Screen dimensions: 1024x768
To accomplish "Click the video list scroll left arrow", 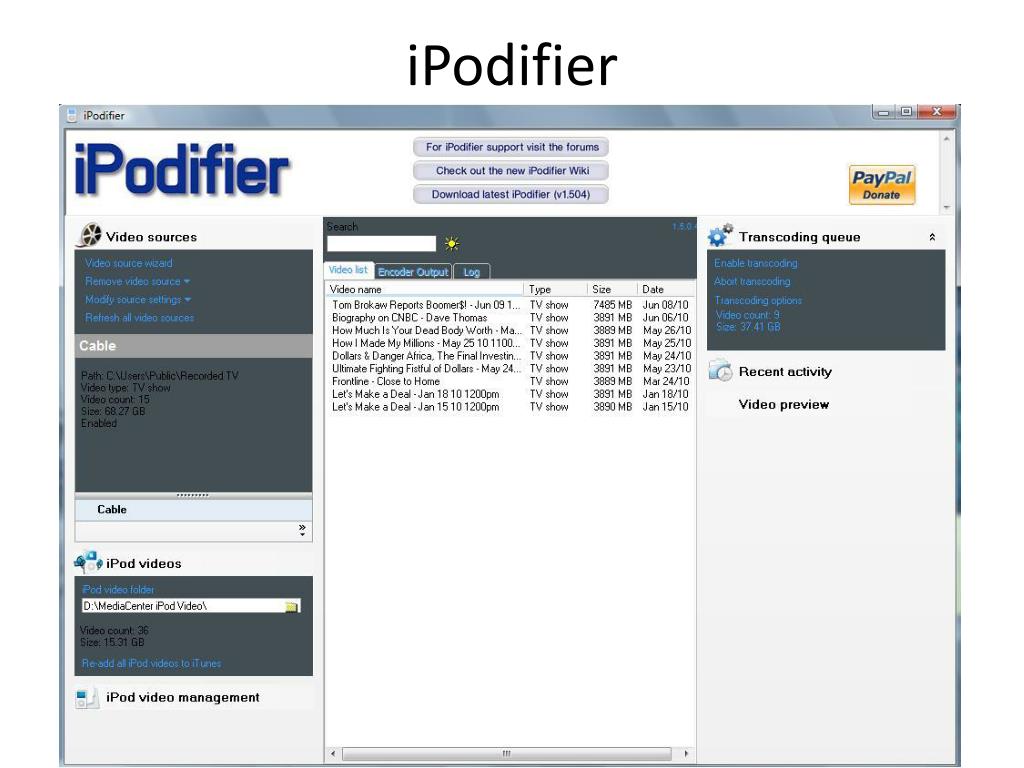I will click(333, 754).
